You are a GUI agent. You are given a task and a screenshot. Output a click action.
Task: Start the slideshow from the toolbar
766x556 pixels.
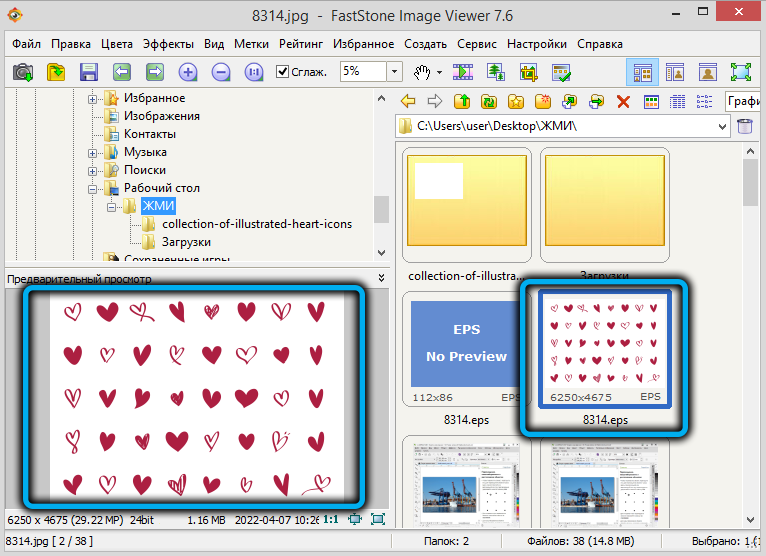[x=462, y=72]
